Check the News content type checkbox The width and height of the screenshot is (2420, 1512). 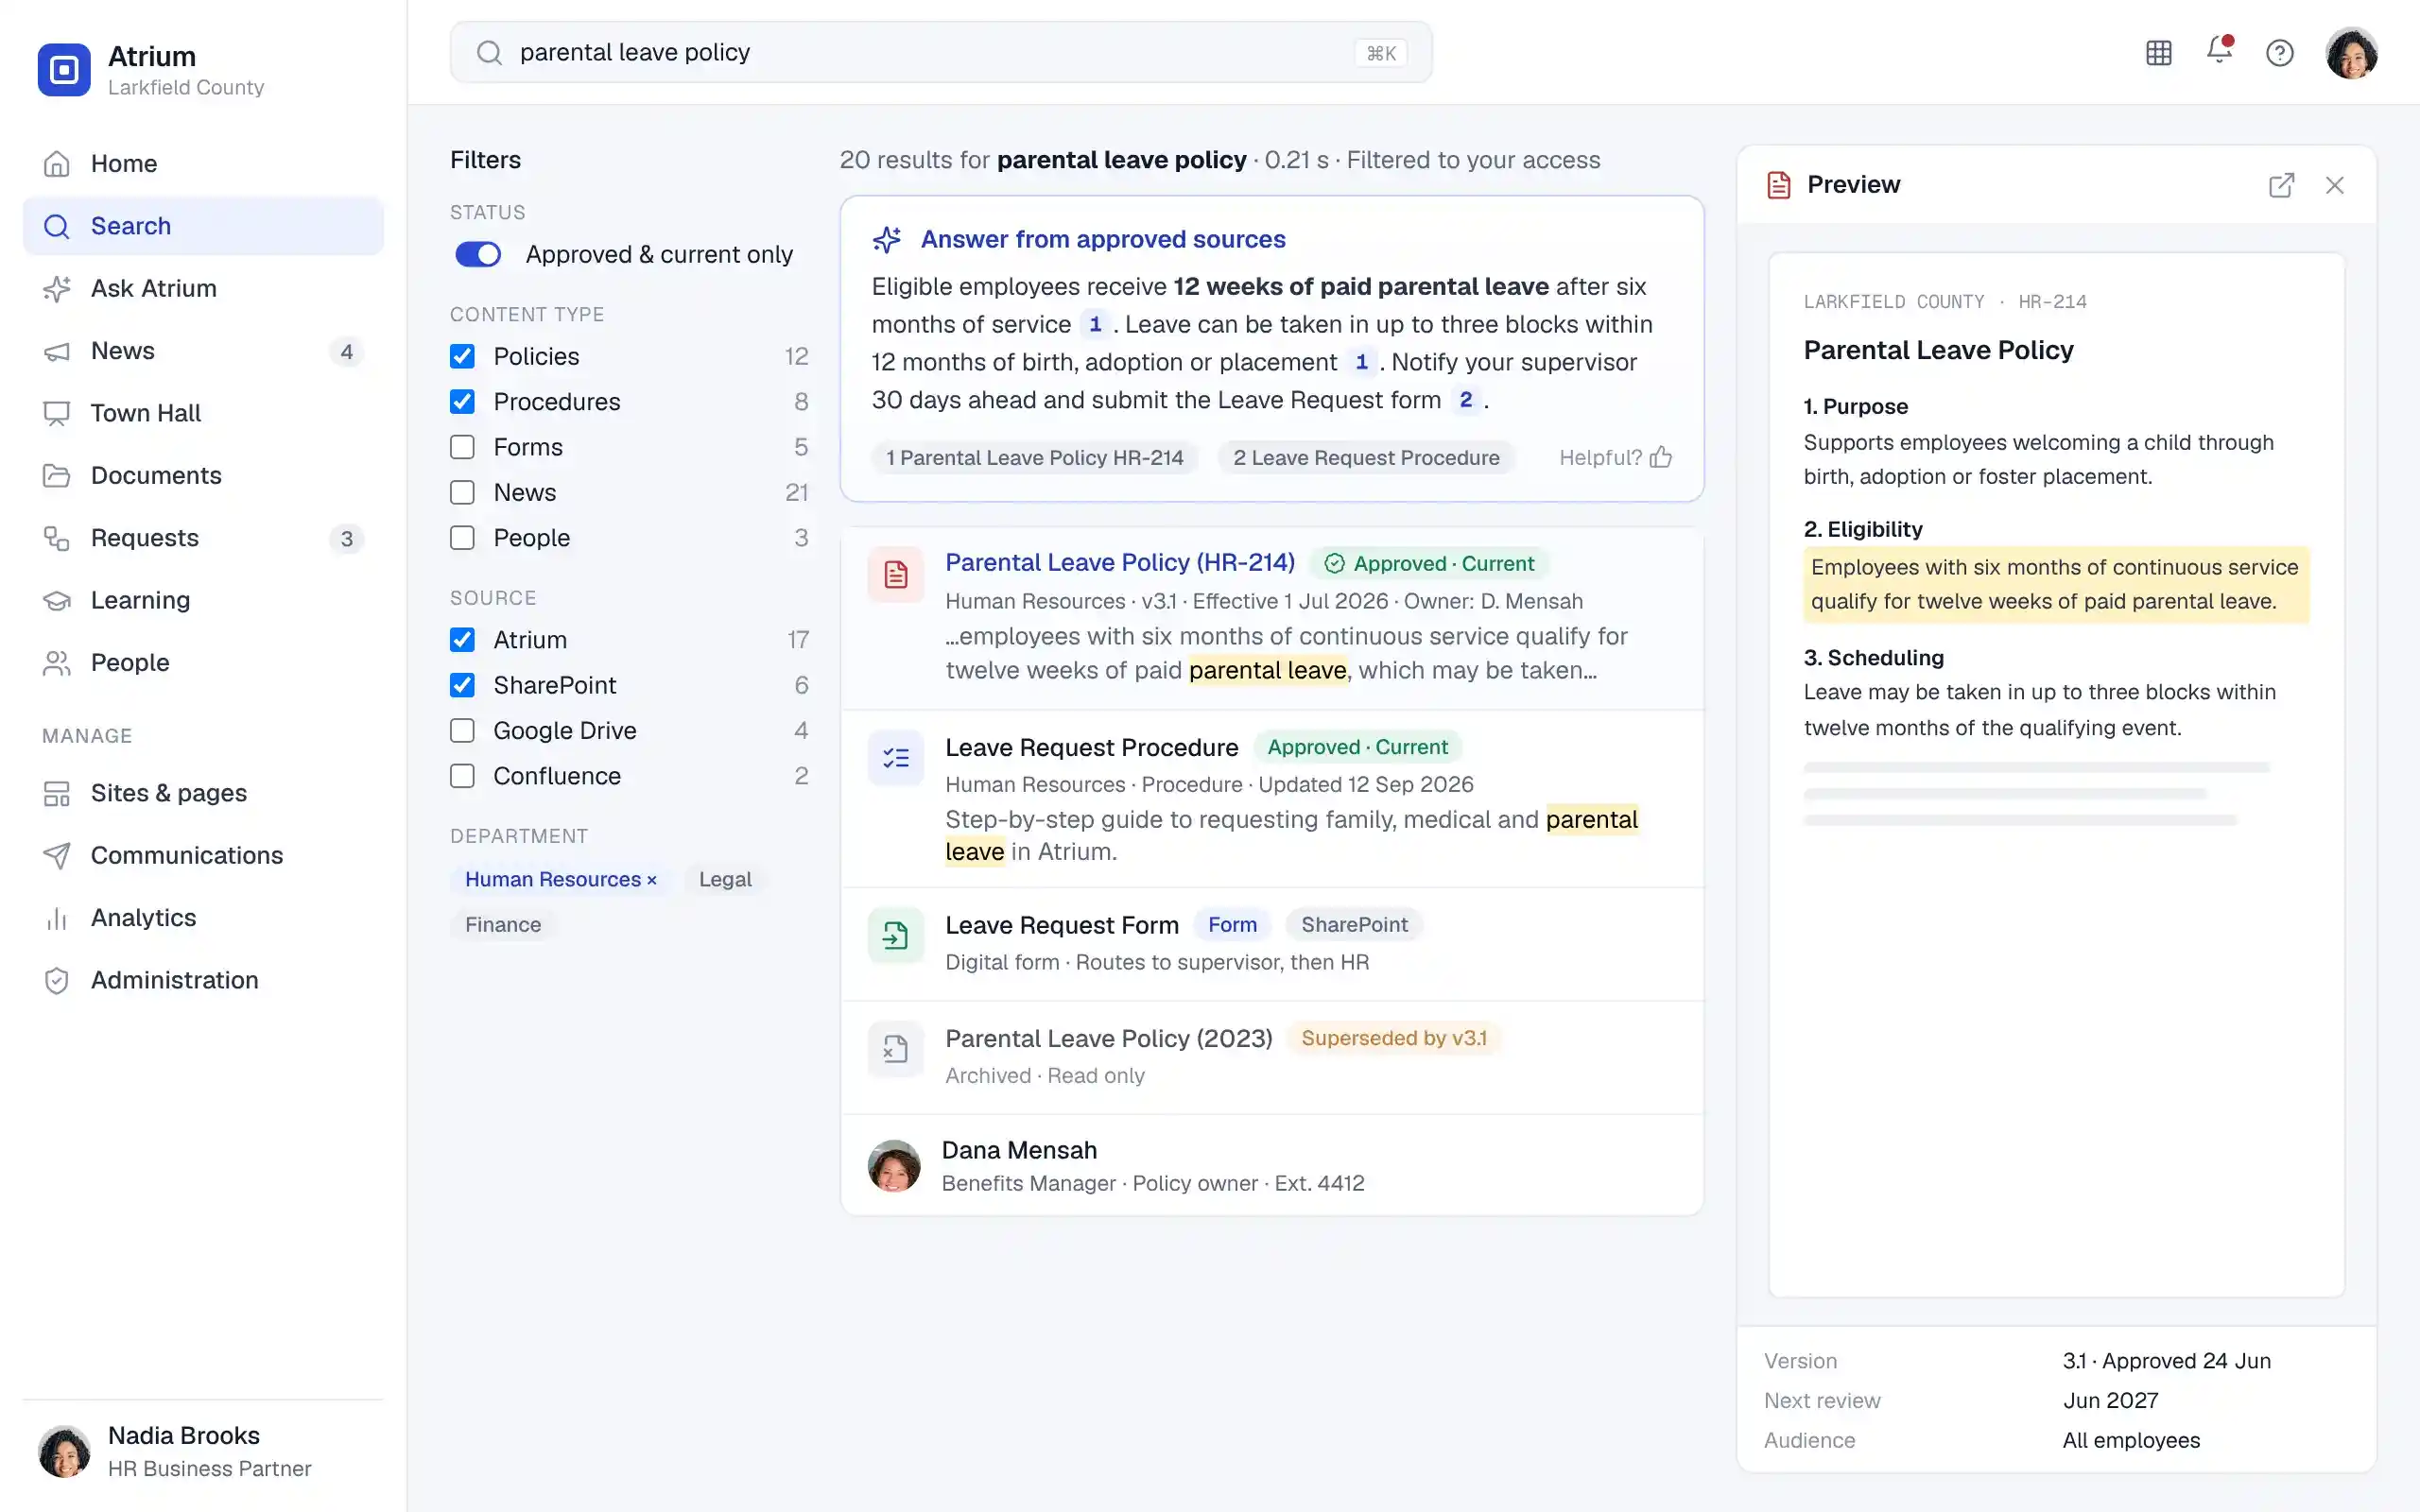[x=462, y=492]
